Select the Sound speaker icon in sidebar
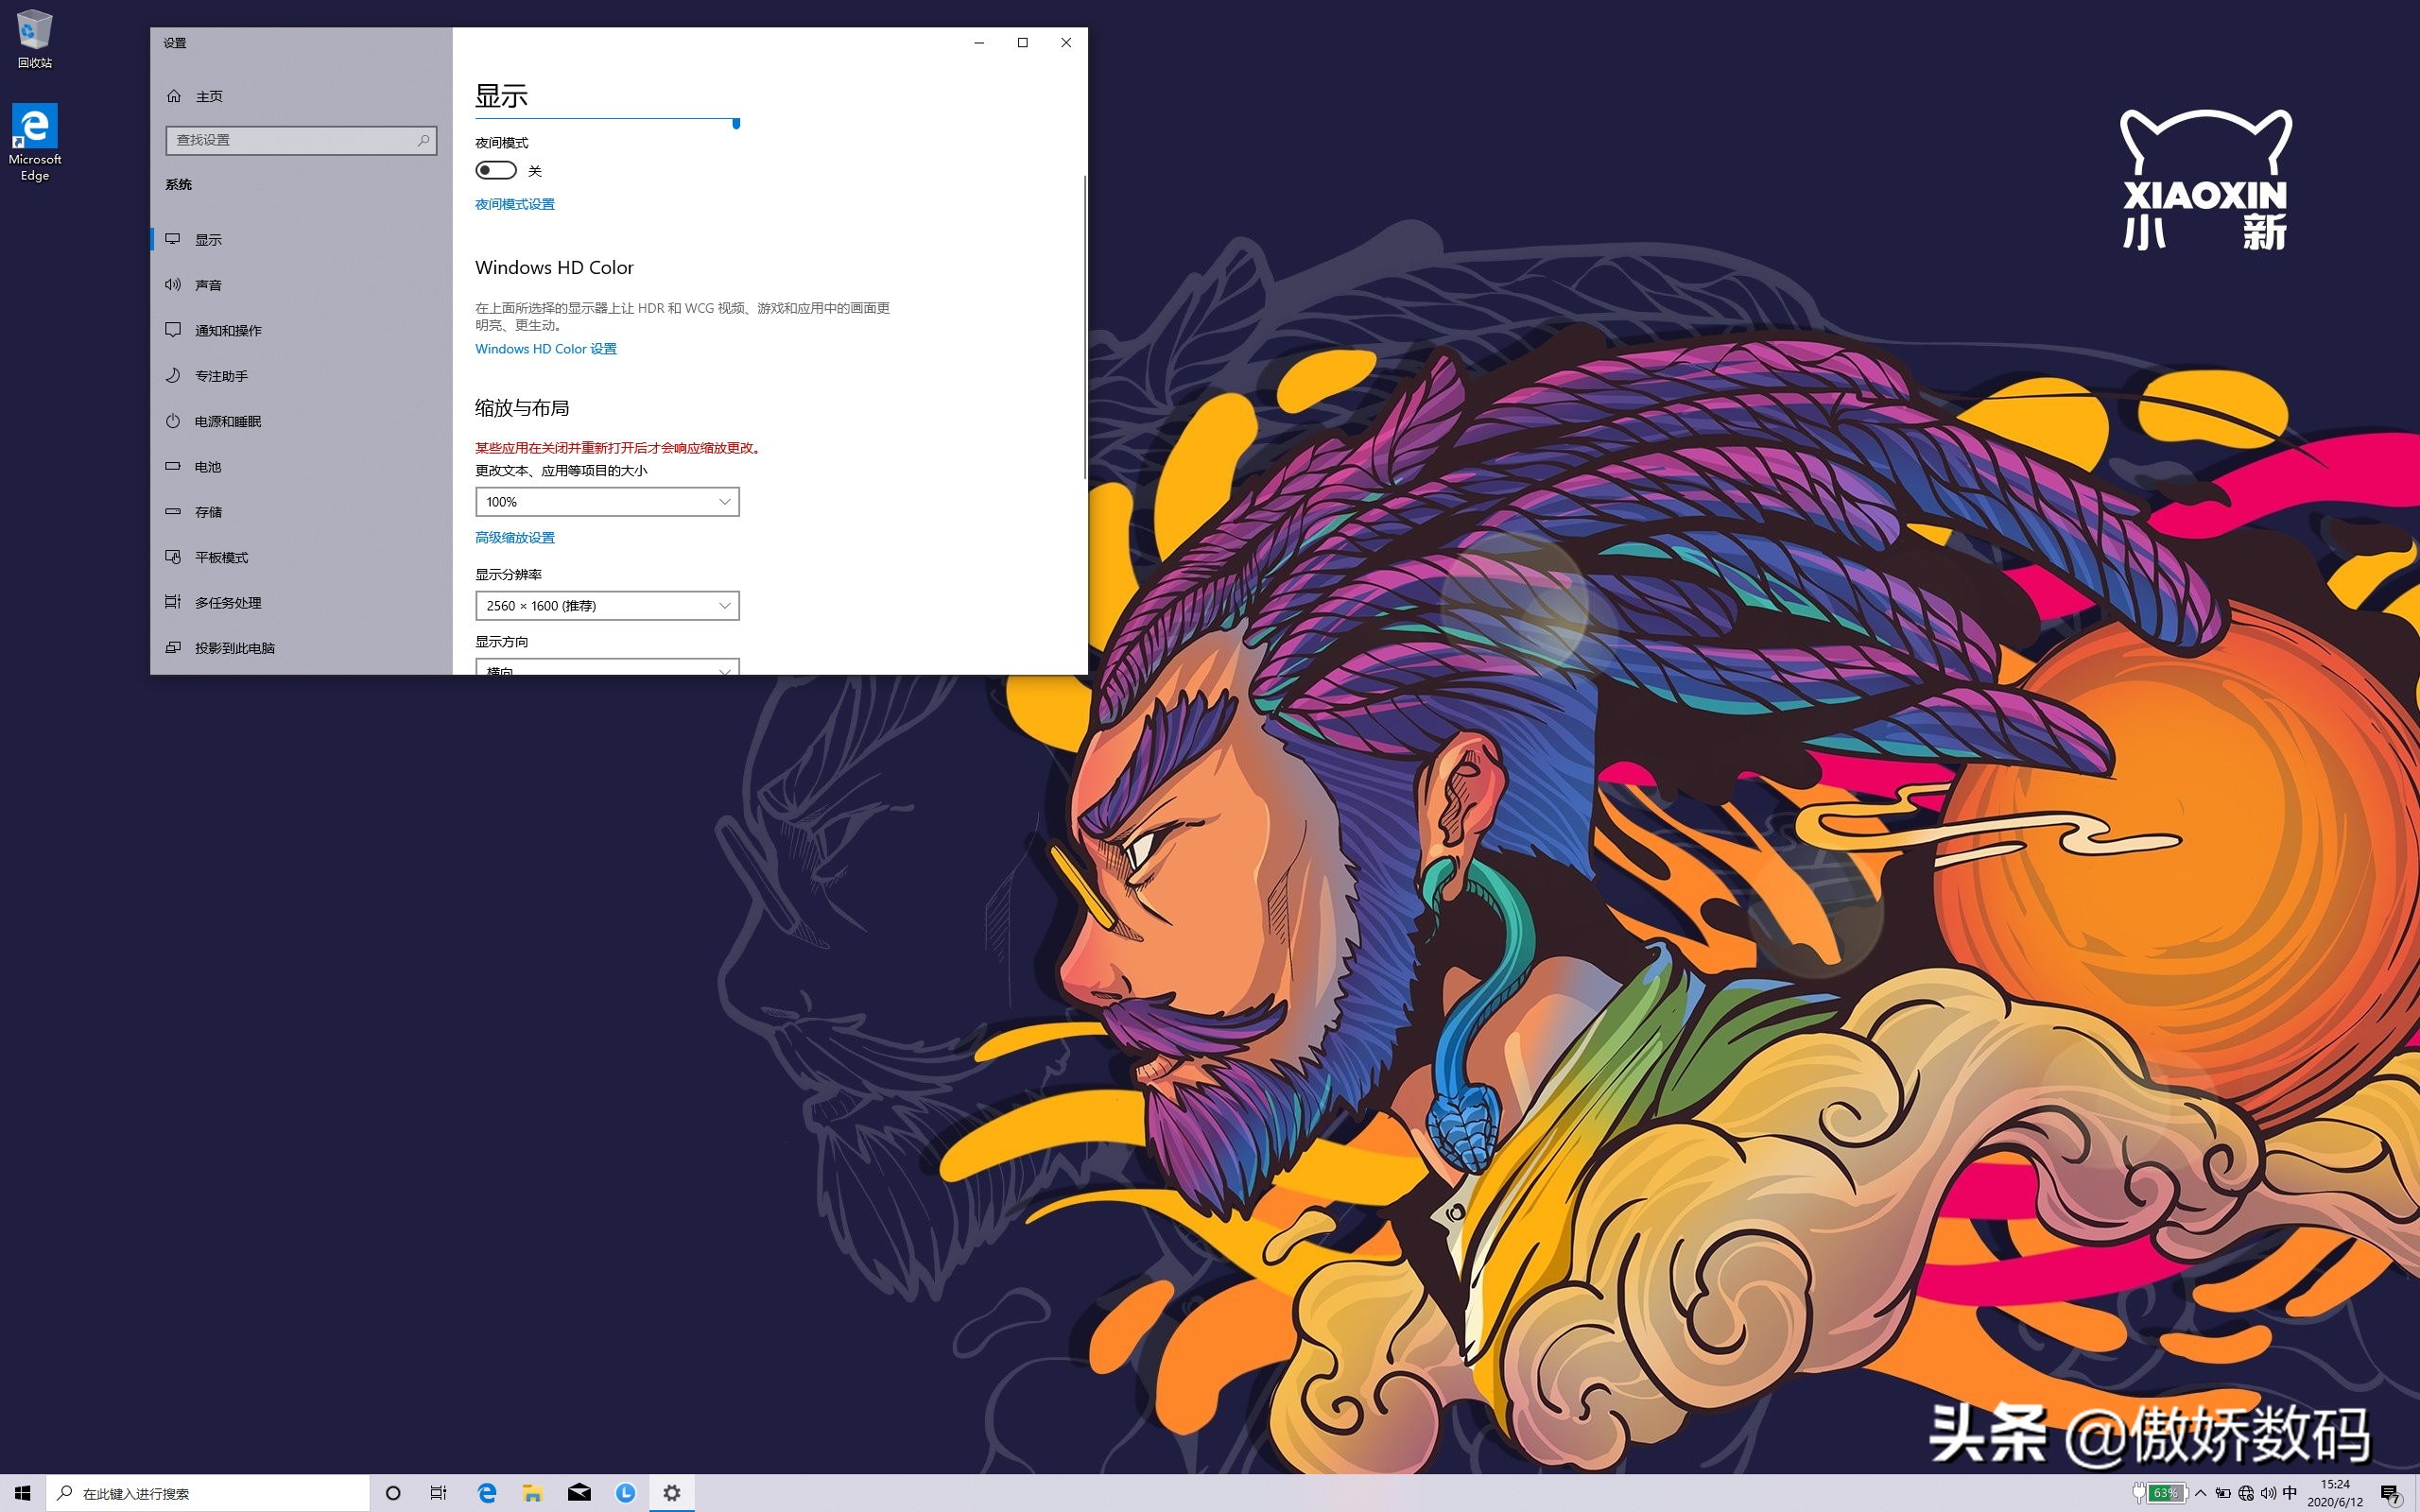 point(173,285)
